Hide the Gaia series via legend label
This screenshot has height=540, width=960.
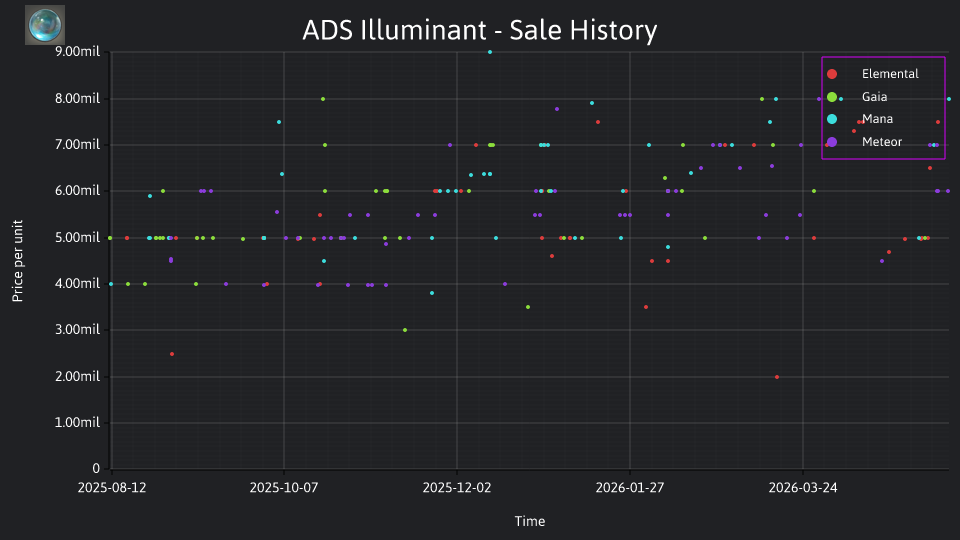(874, 97)
